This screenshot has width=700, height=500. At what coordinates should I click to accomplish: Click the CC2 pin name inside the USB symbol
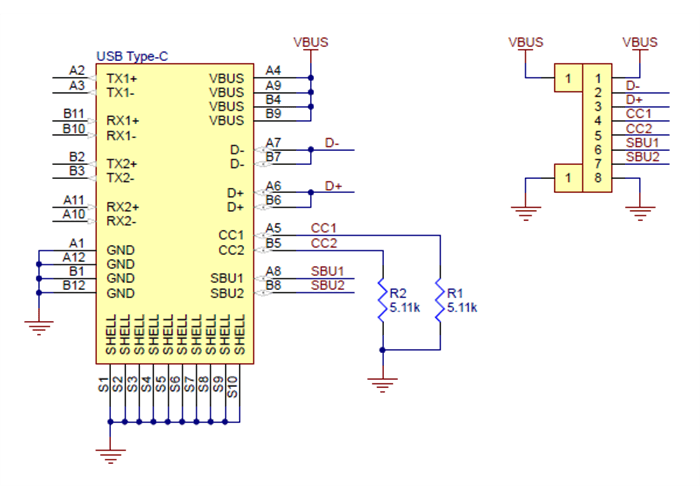pos(231,250)
